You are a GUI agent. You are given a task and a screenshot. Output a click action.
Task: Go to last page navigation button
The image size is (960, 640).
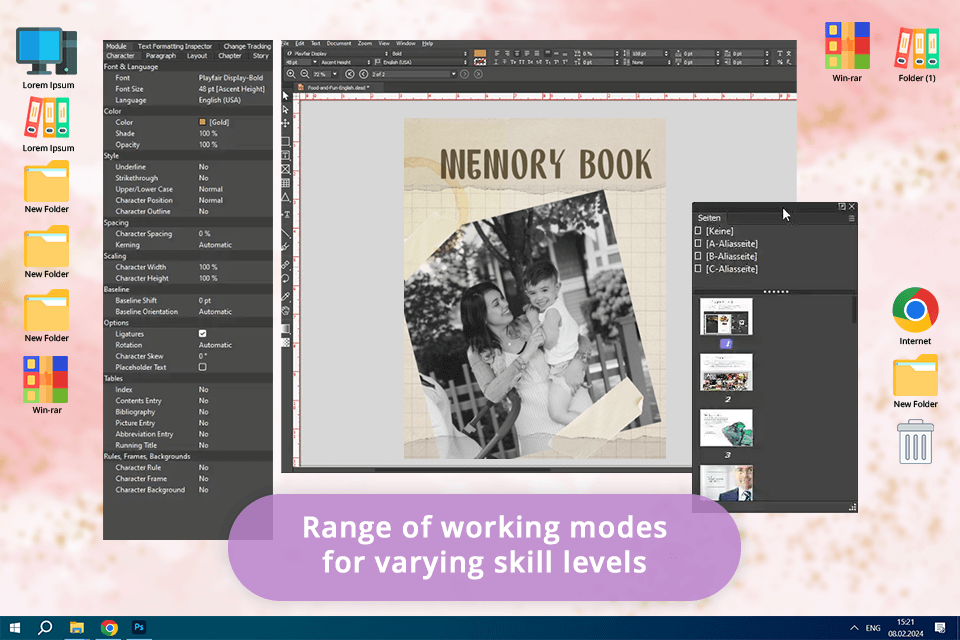[x=478, y=74]
